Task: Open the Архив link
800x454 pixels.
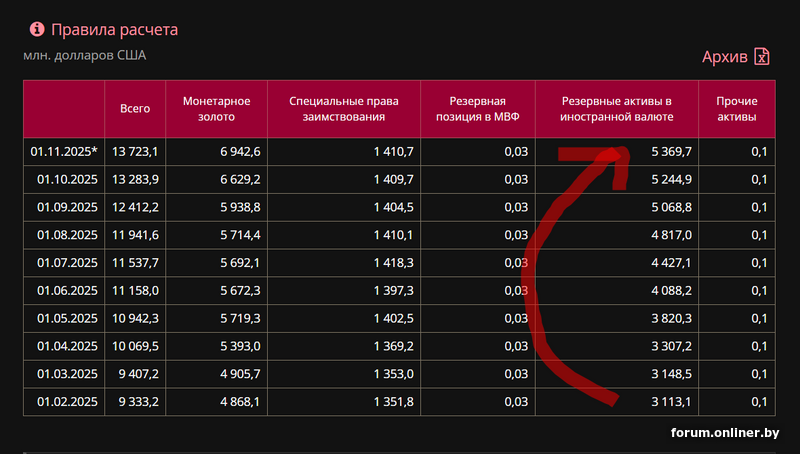Action: pyautogui.click(x=725, y=57)
